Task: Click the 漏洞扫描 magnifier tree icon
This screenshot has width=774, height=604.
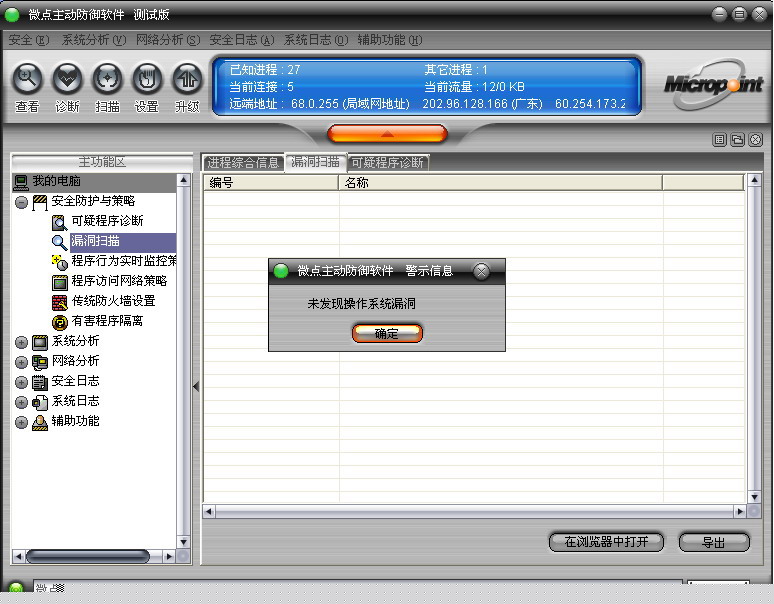Action: pyautogui.click(x=59, y=242)
